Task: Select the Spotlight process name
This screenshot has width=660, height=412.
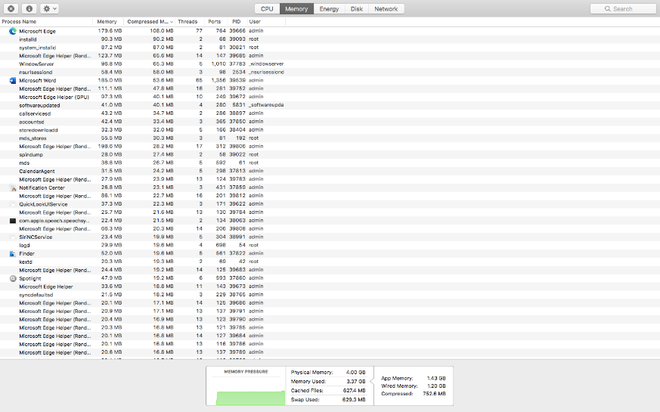Action: [30, 278]
